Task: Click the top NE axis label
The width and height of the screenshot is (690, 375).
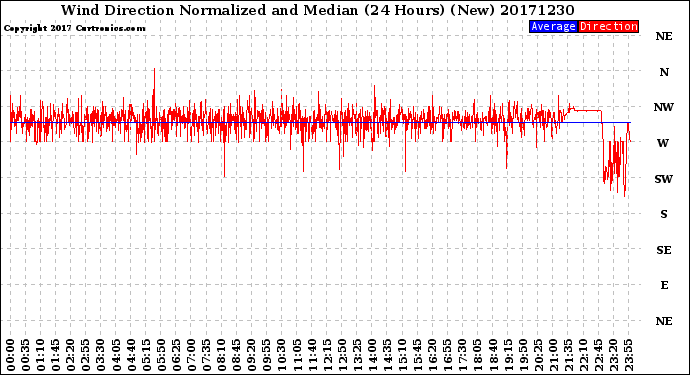Action: pos(664,37)
